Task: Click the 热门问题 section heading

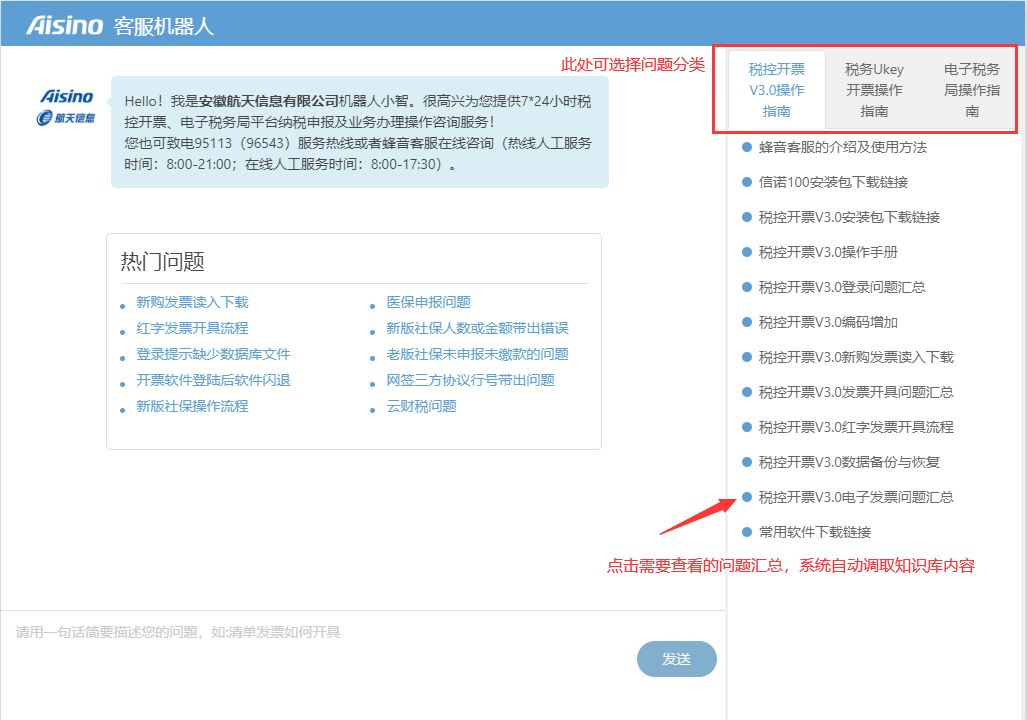Action: [162, 261]
